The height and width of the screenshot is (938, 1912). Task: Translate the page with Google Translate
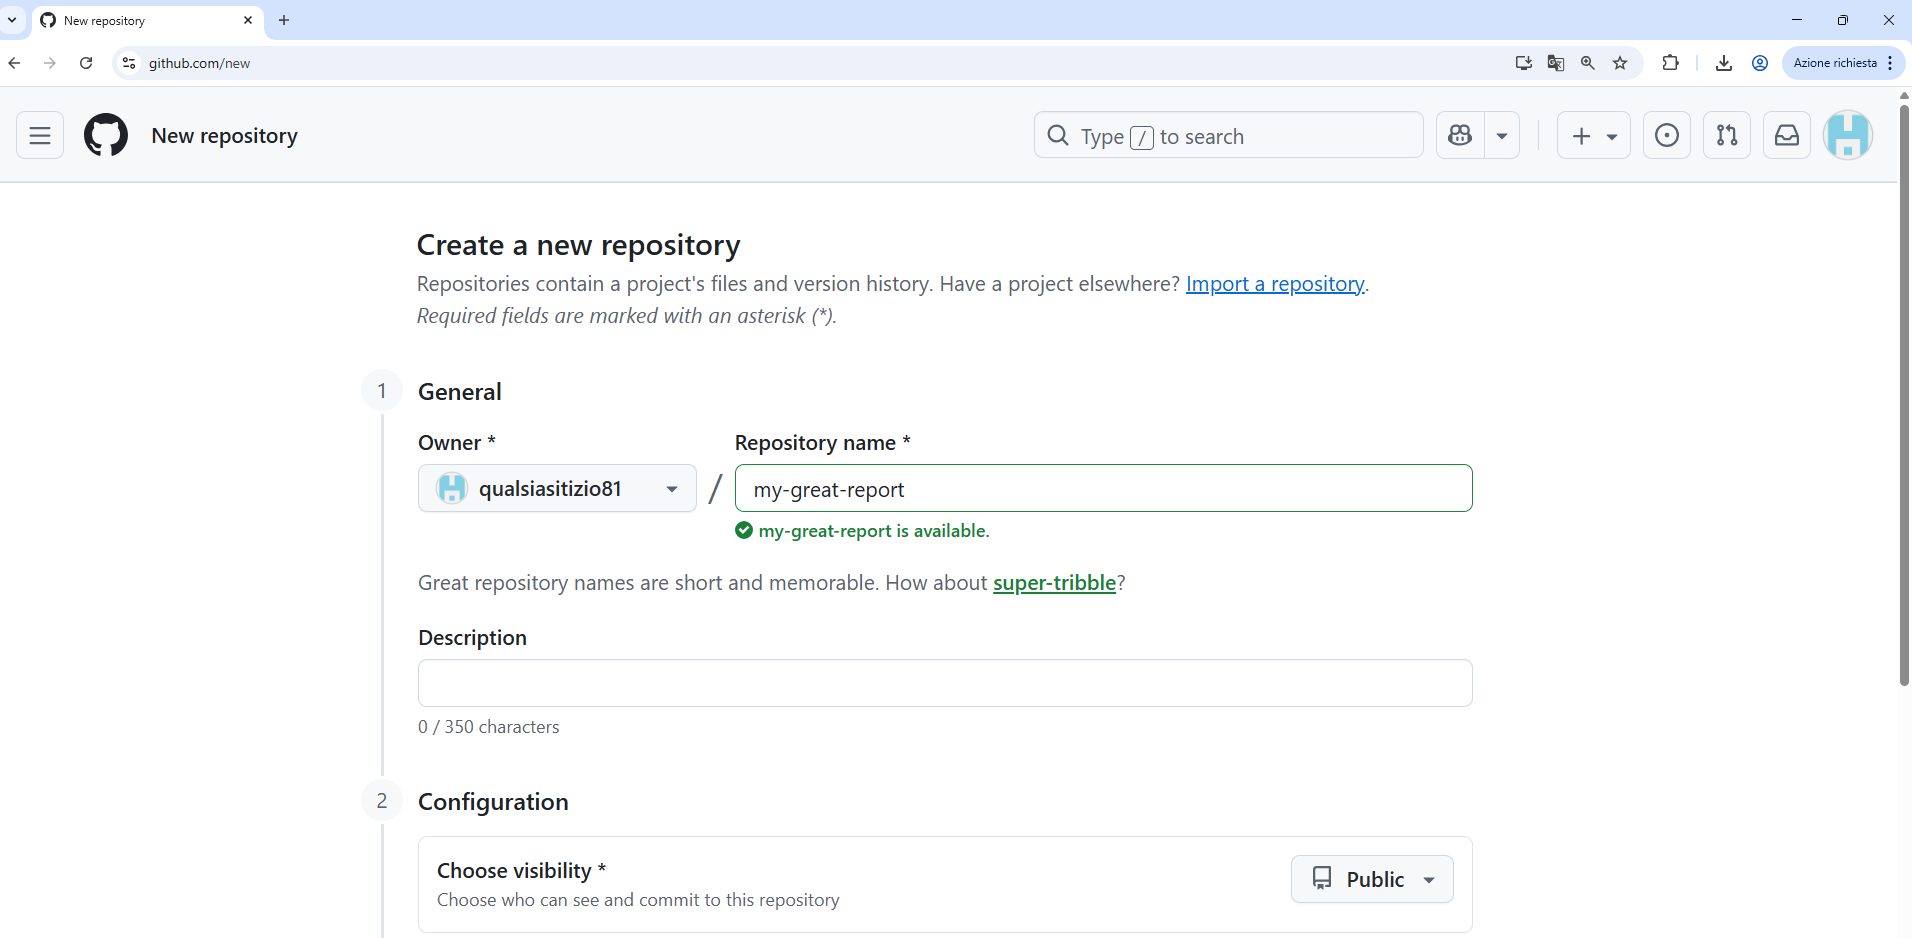[1556, 63]
